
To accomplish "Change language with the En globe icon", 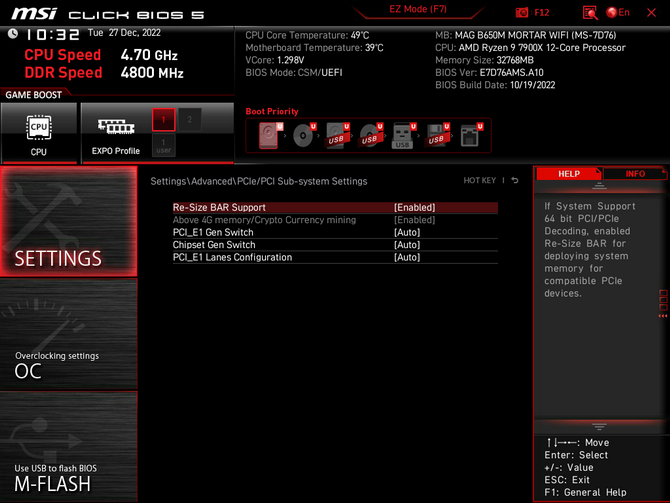I will [x=618, y=12].
